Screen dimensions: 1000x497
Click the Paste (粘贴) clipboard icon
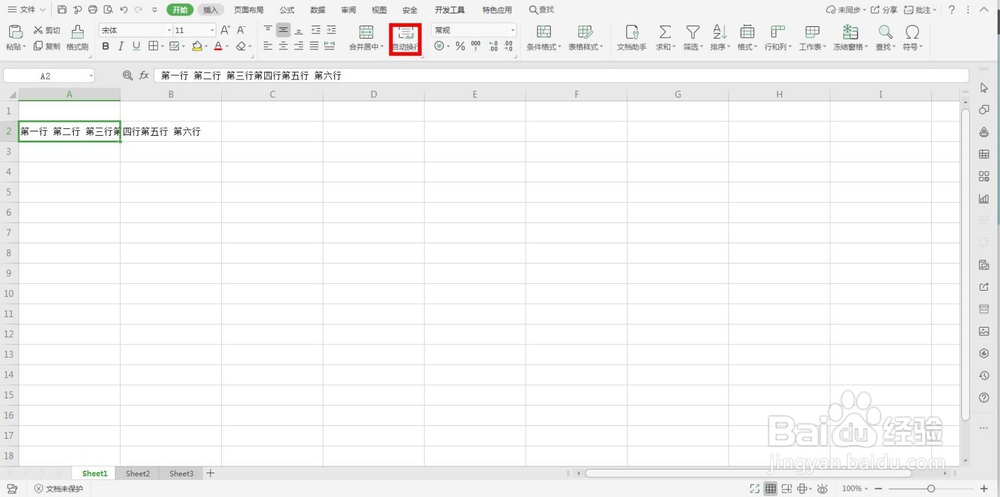click(x=15, y=32)
